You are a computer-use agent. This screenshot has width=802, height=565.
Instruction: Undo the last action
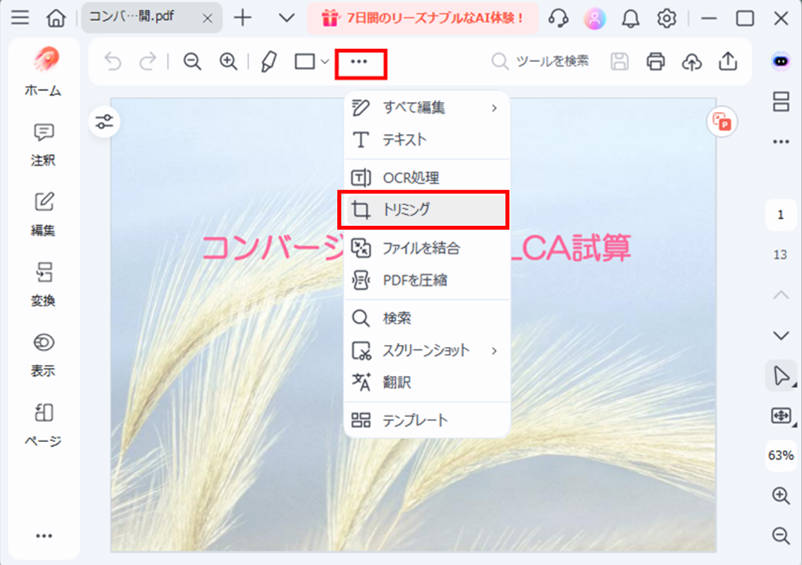113,62
